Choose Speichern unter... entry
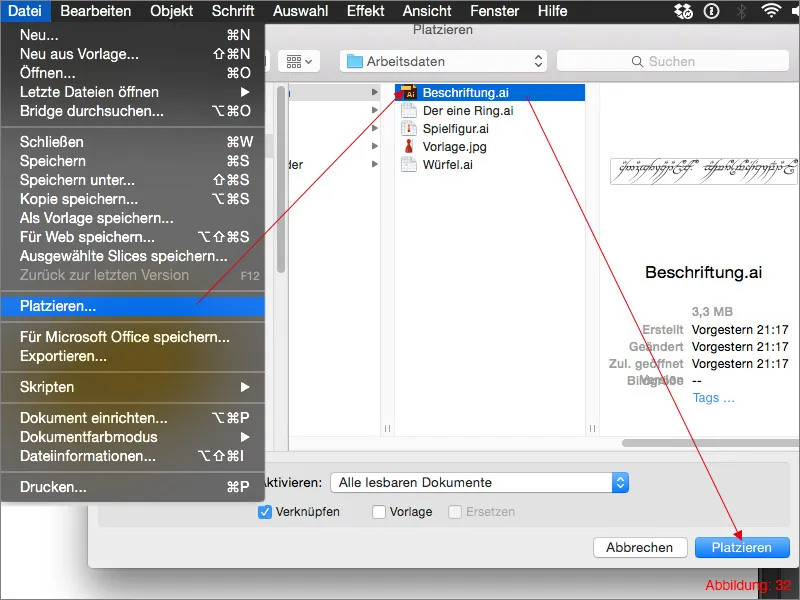 click(133, 180)
